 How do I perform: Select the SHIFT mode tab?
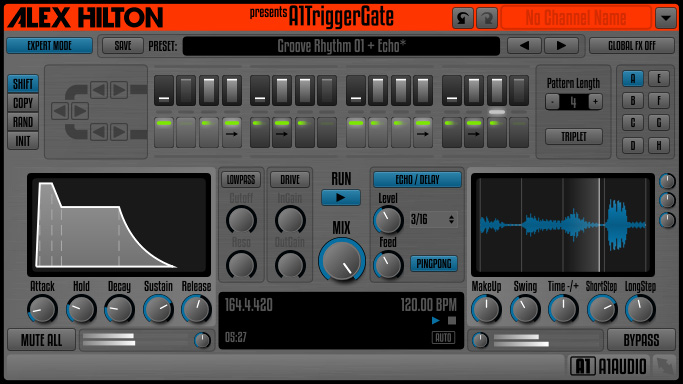(23, 84)
